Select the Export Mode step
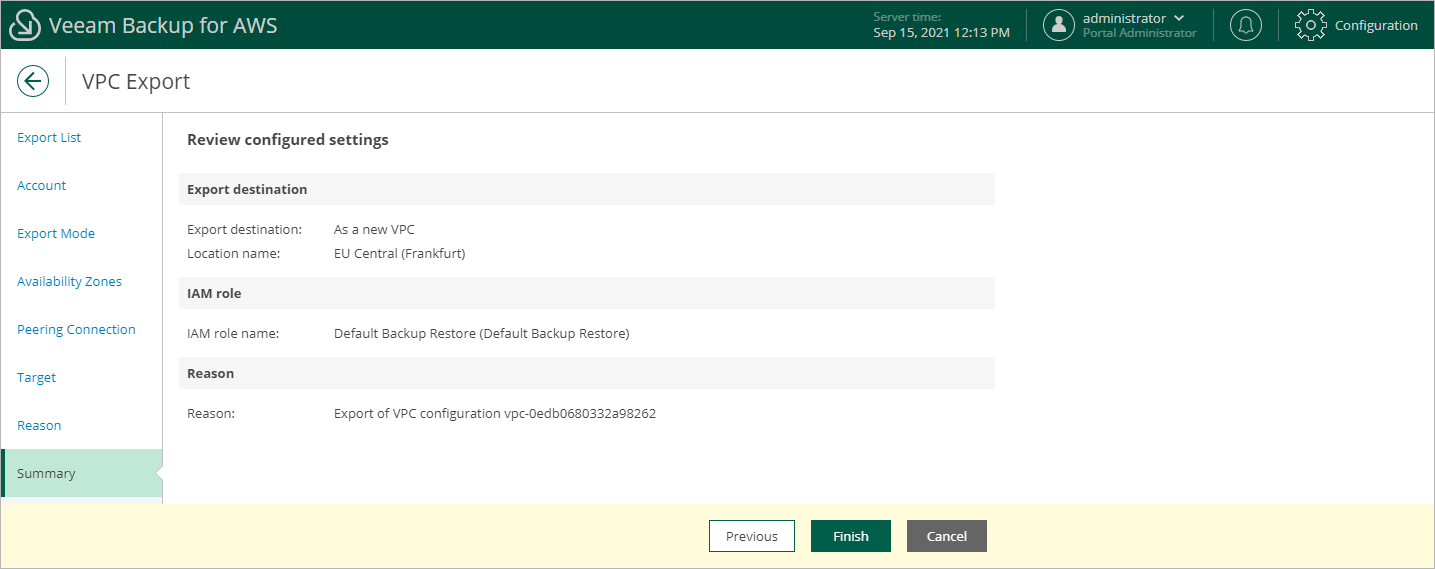This screenshot has width=1435, height=569. (56, 234)
